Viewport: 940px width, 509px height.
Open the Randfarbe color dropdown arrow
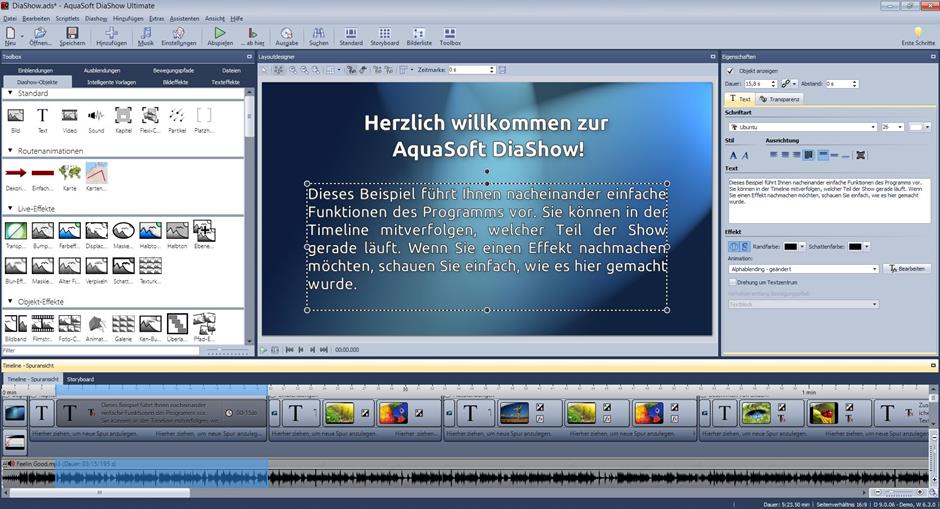point(802,246)
